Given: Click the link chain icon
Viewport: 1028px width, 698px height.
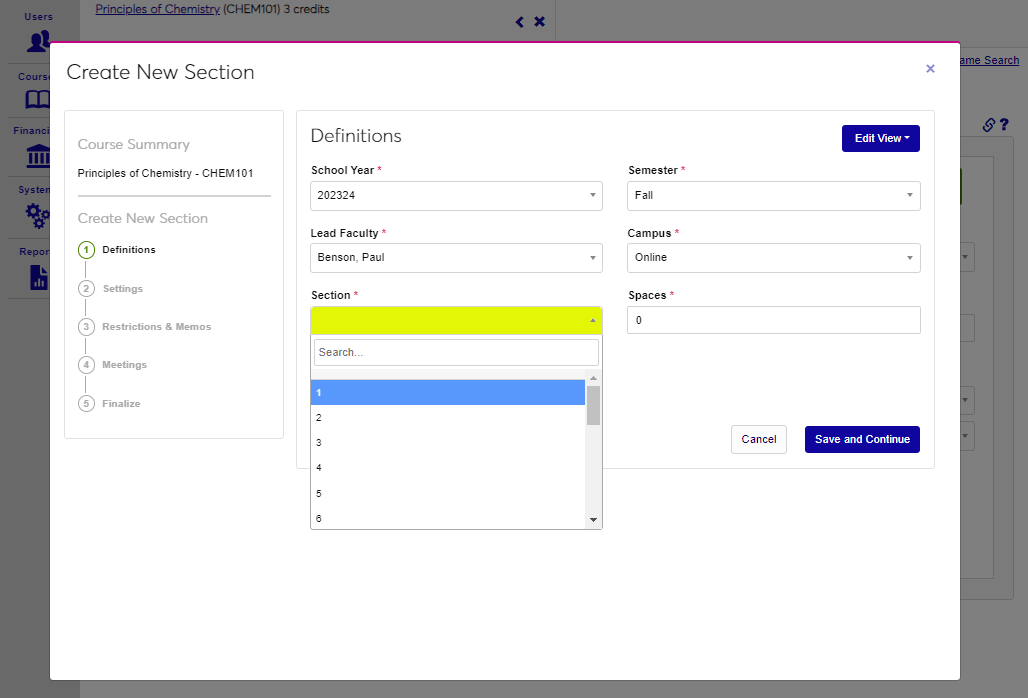Looking at the screenshot, I should click(x=988, y=125).
